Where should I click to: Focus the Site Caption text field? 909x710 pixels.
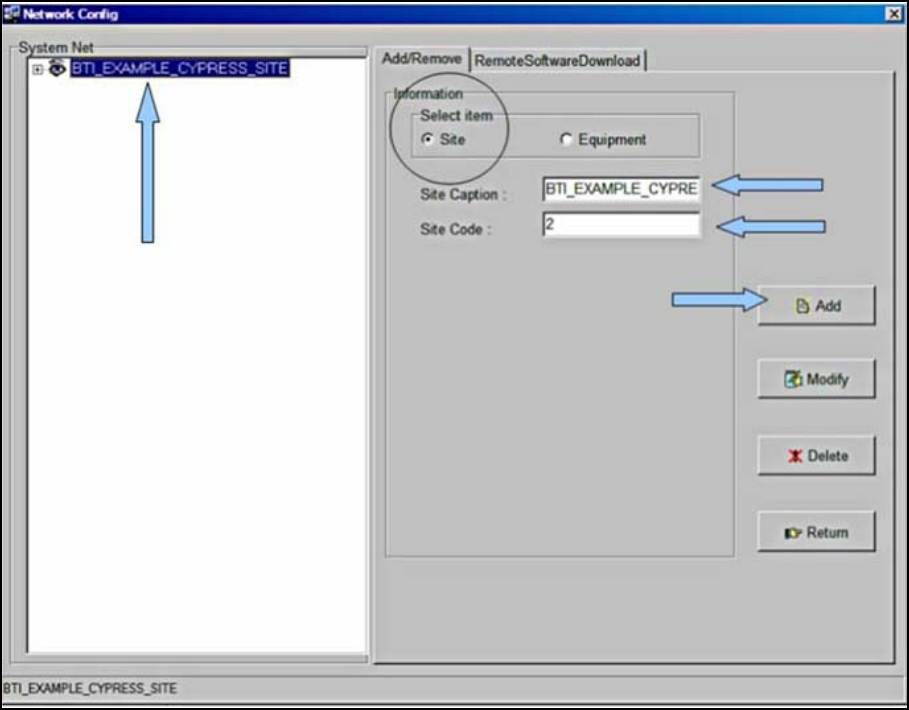point(621,189)
